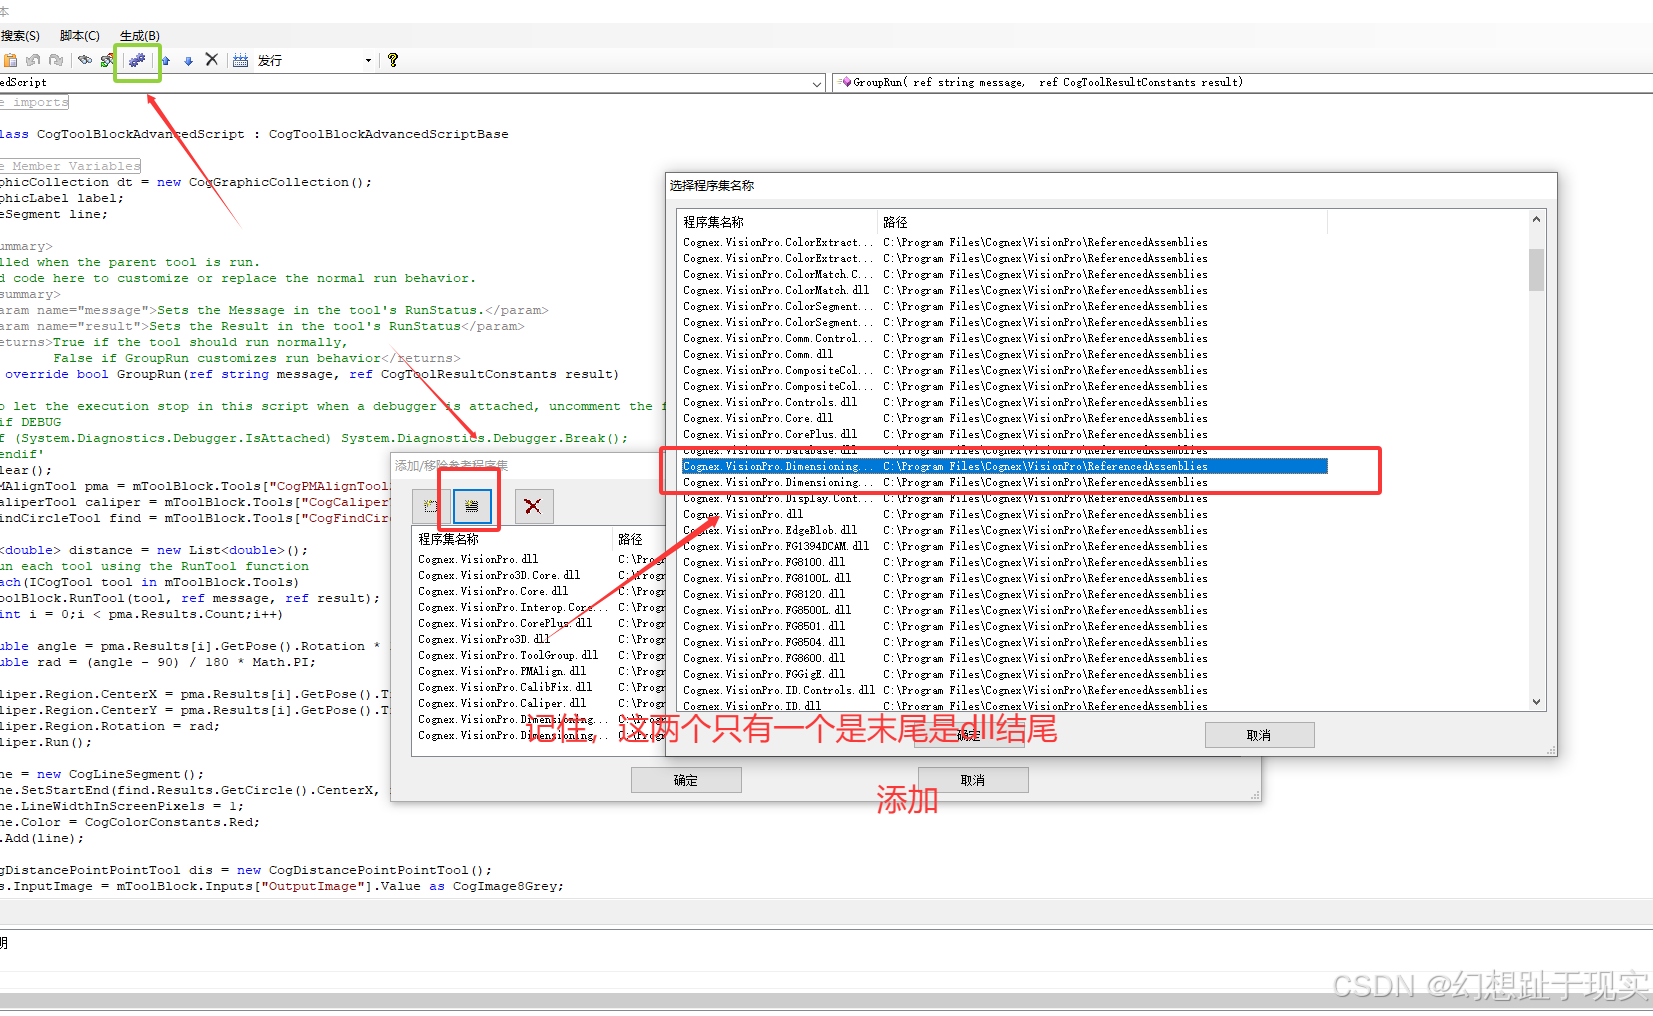Click the build script icon beside 发行
1653x1016 pixels.
[x=240, y=60]
